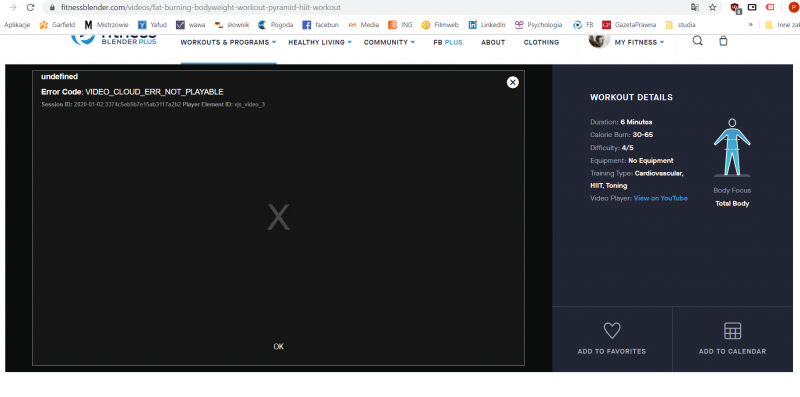Open Media bookmark
The image size is (800, 397).
(x=363, y=24)
